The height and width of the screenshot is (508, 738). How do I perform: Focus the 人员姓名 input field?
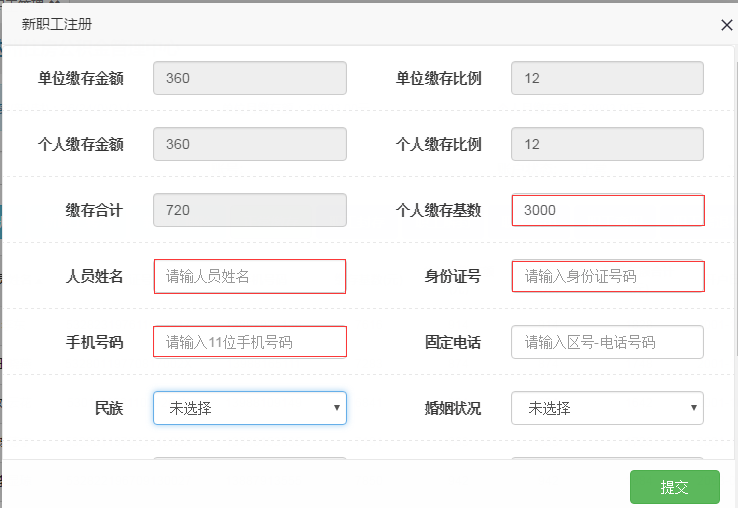(250, 277)
